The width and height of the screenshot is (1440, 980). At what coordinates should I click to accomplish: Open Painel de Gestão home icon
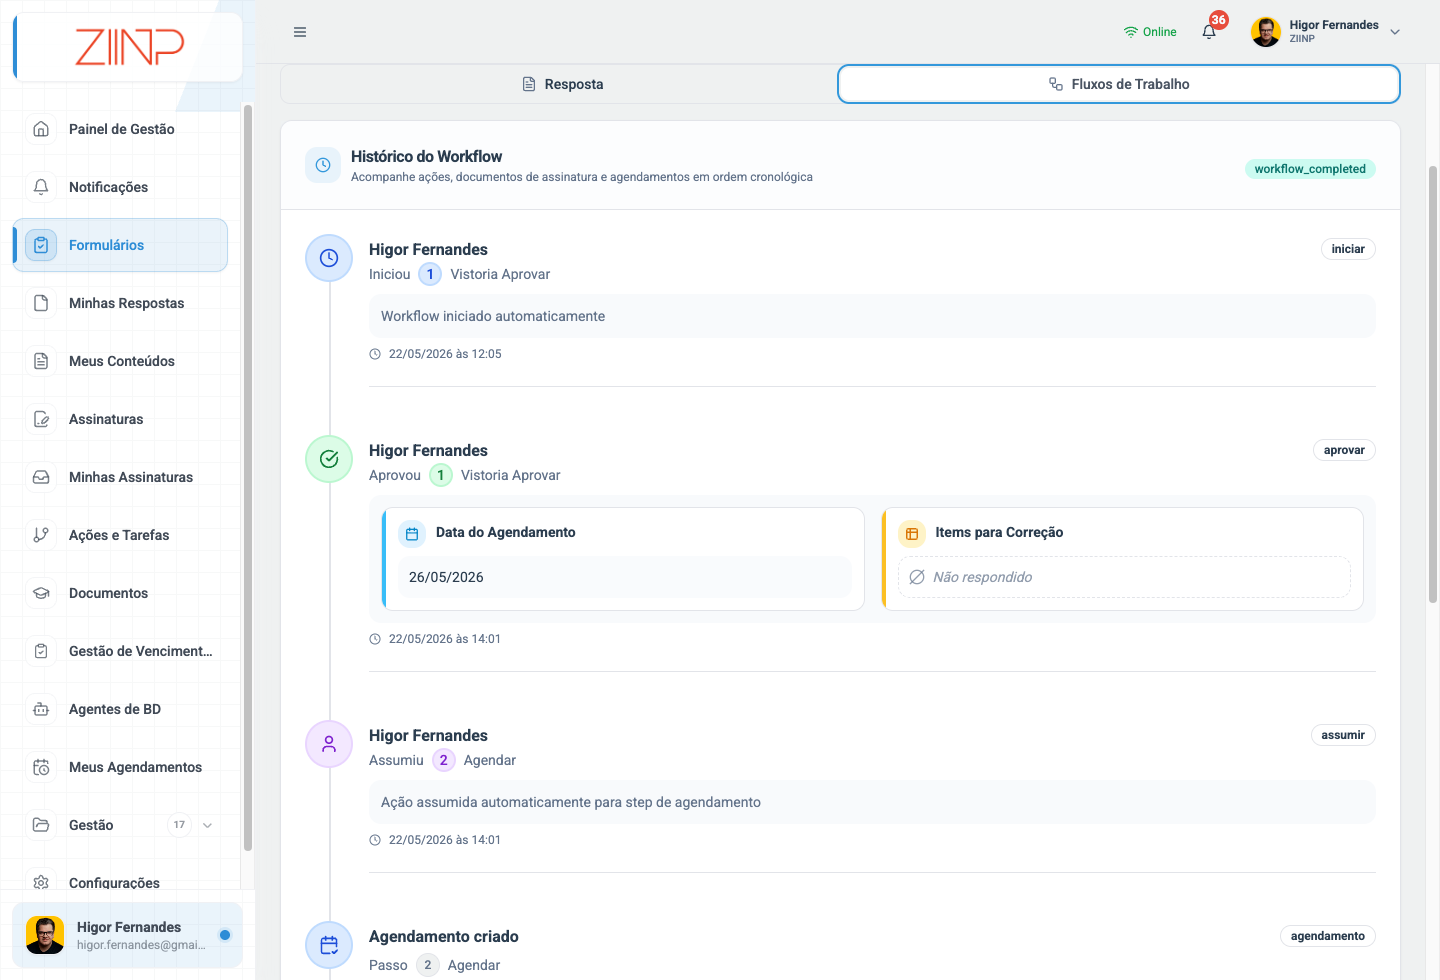click(x=41, y=129)
